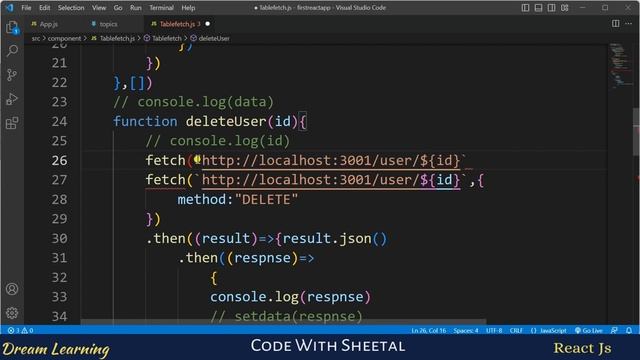This screenshot has height=360, width=640.
Task: Click the Spaces: 4 indentation setting
Action: click(466, 330)
